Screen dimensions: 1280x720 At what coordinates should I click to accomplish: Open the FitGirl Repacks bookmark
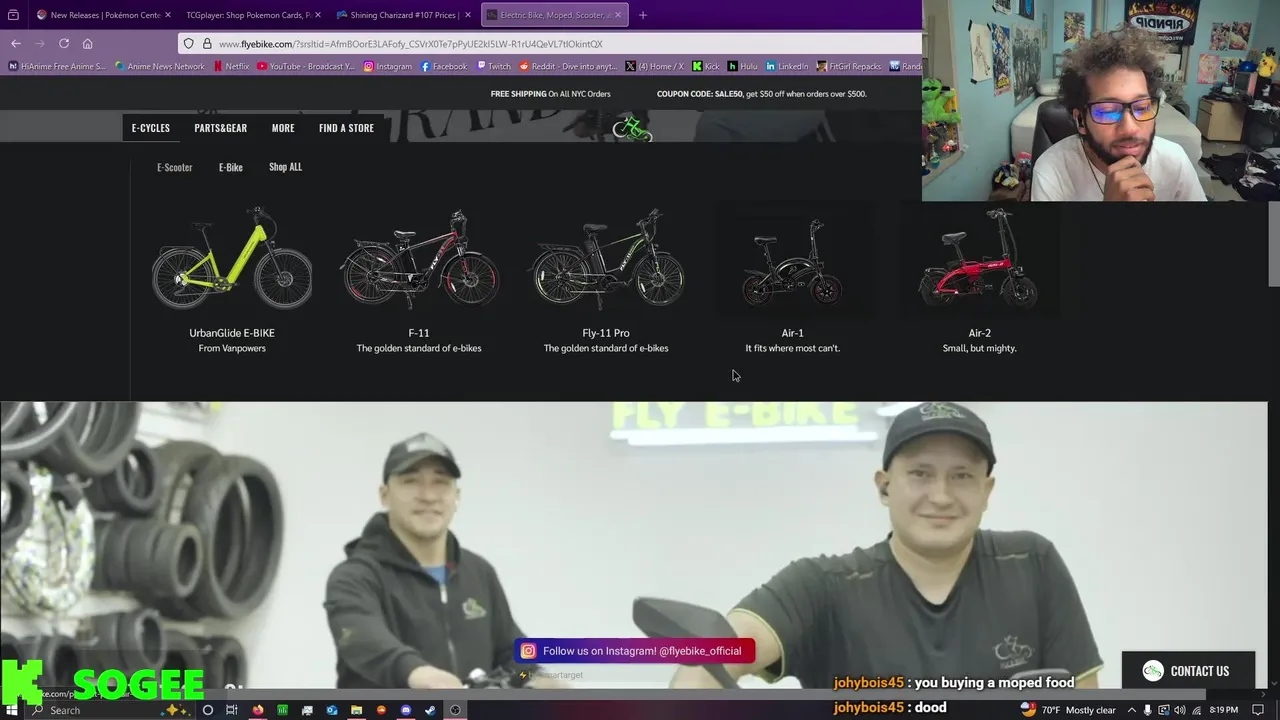click(x=849, y=66)
